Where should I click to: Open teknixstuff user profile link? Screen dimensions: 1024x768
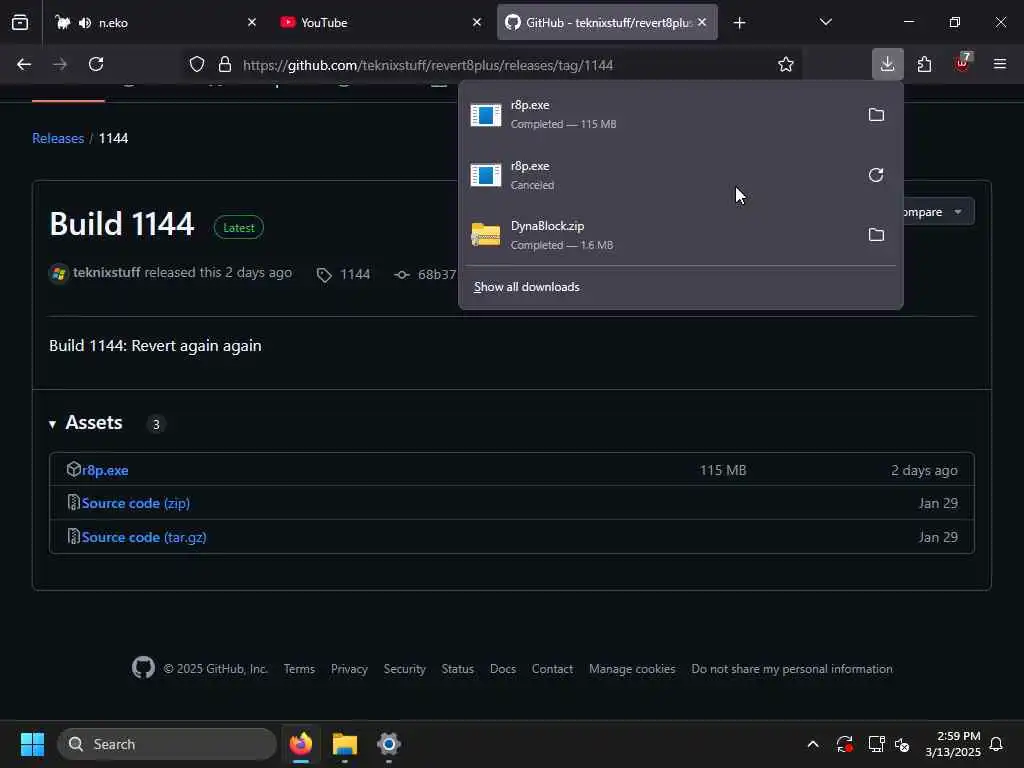click(106, 272)
